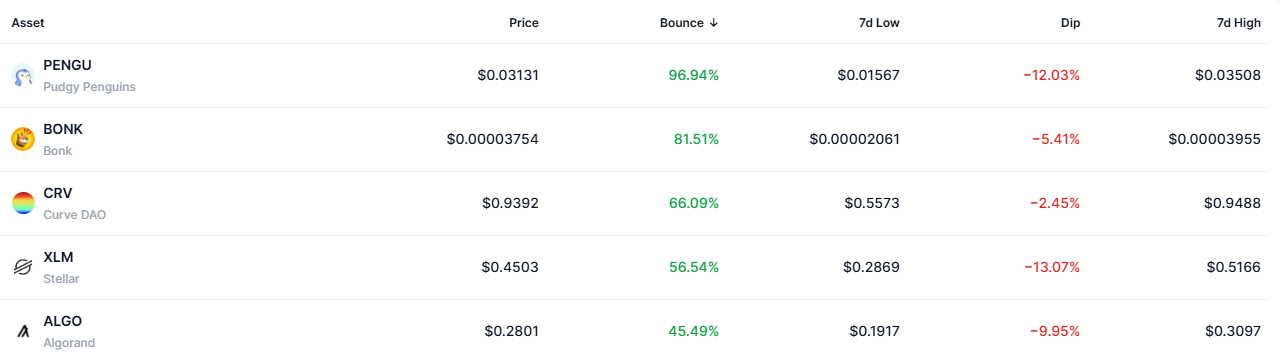Image resolution: width=1280 pixels, height=362 pixels.
Task: Click the BONK coin logo icon
Action: [x=23, y=140]
